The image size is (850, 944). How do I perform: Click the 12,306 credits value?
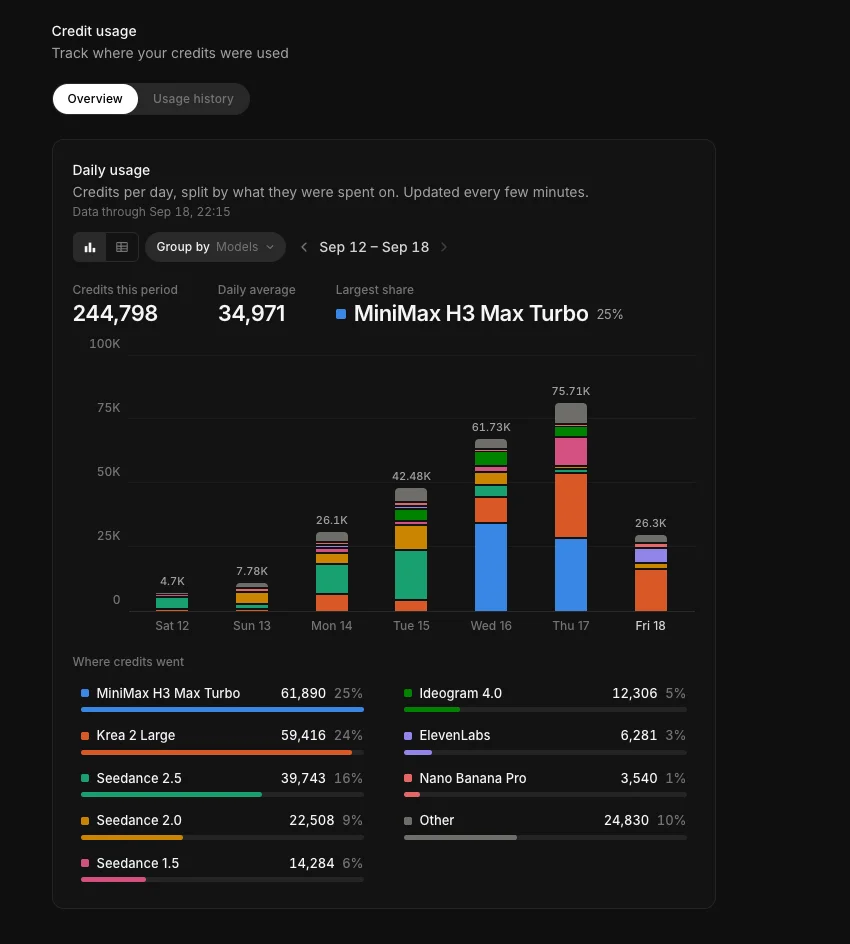(x=634, y=693)
